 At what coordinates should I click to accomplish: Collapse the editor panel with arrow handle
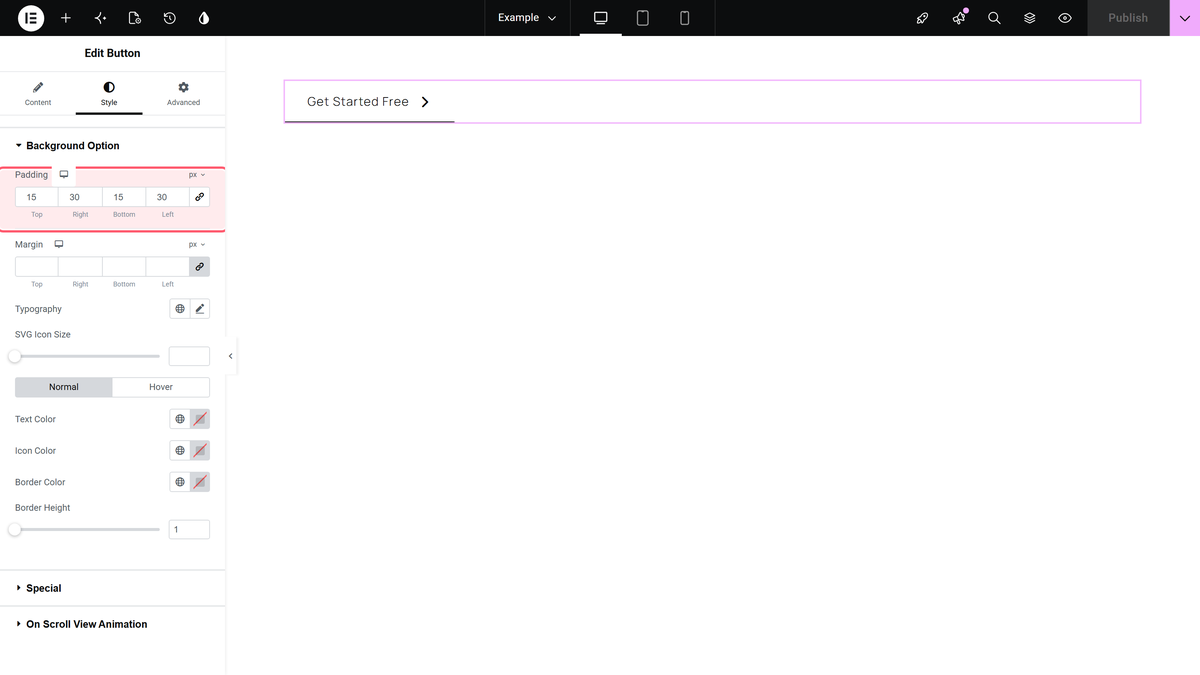[x=231, y=356]
